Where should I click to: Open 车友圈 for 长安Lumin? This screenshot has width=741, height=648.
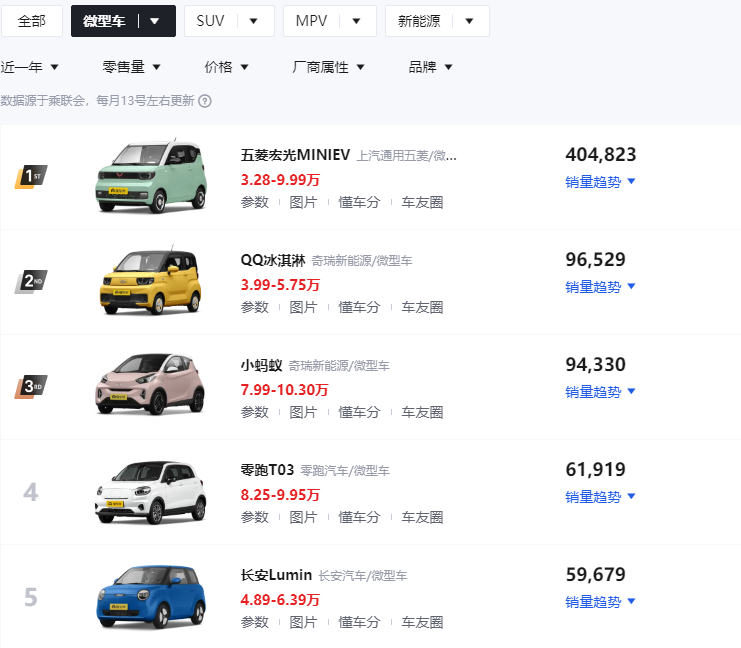pos(422,622)
